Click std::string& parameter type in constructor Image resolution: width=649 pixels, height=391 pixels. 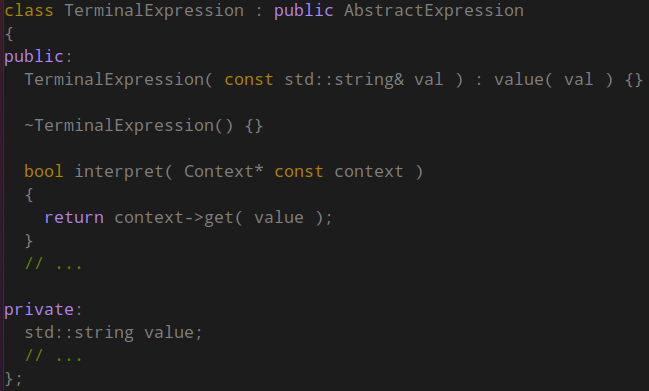coord(344,79)
